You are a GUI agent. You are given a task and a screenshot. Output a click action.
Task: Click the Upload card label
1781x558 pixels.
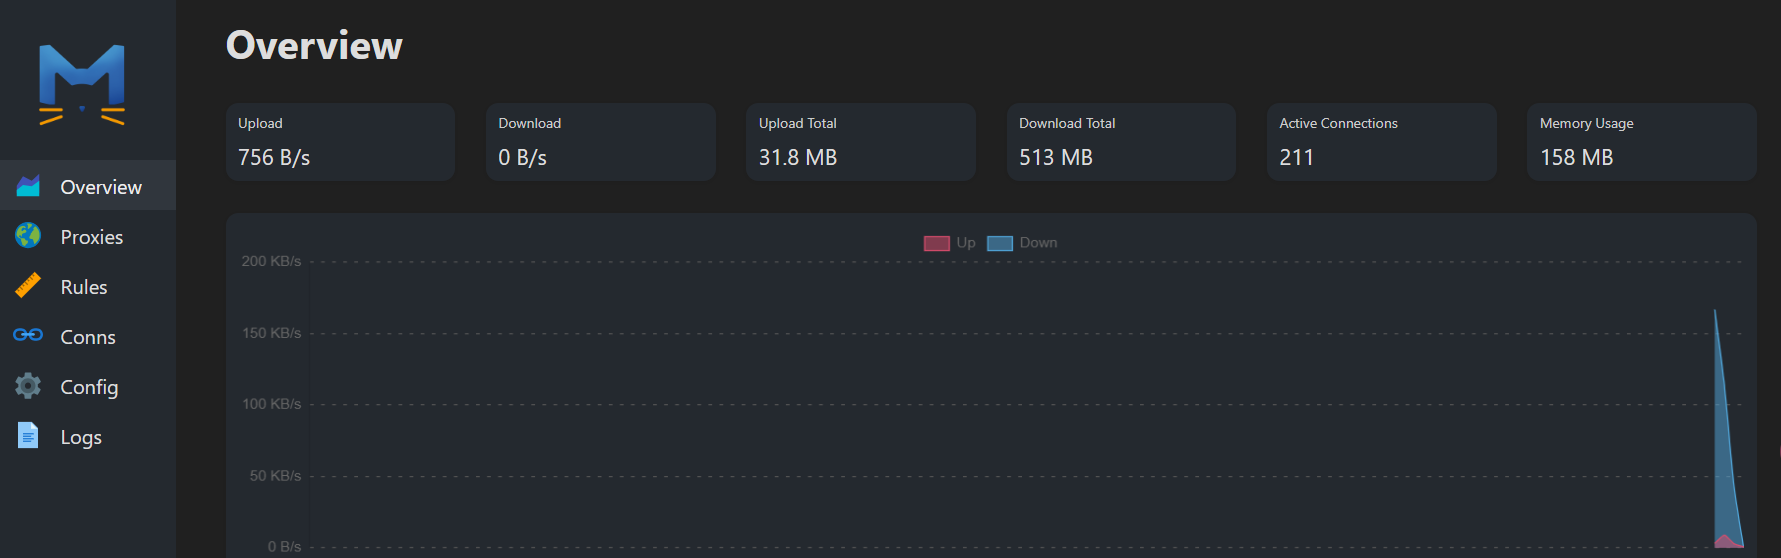tap(260, 123)
